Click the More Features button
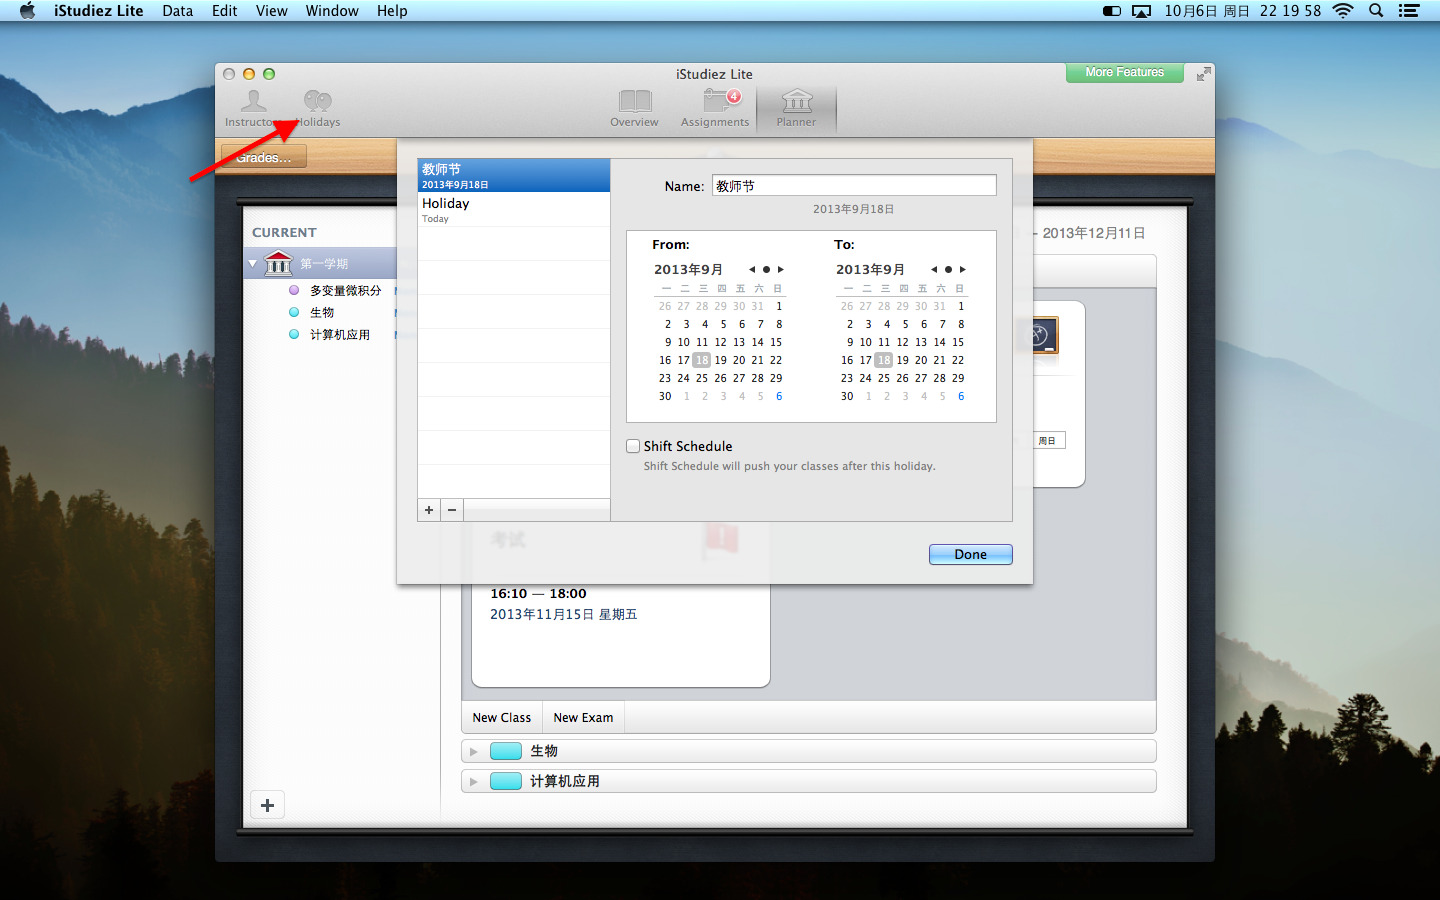The image size is (1440, 900). (1124, 73)
